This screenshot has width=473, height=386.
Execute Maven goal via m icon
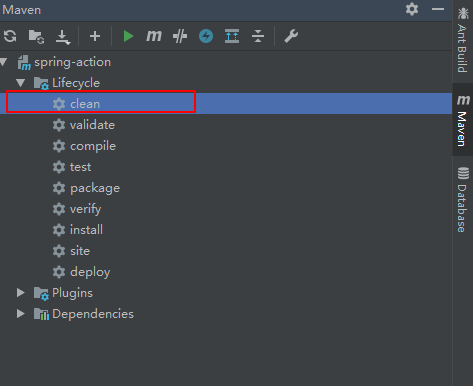(154, 36)
